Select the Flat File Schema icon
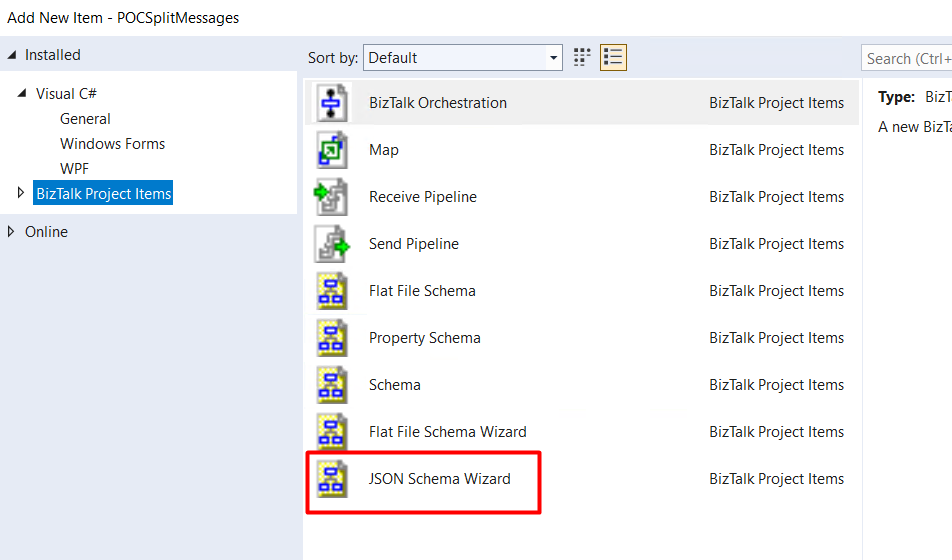Viewport: 952px width, 560px height. (x=332, y=291)
